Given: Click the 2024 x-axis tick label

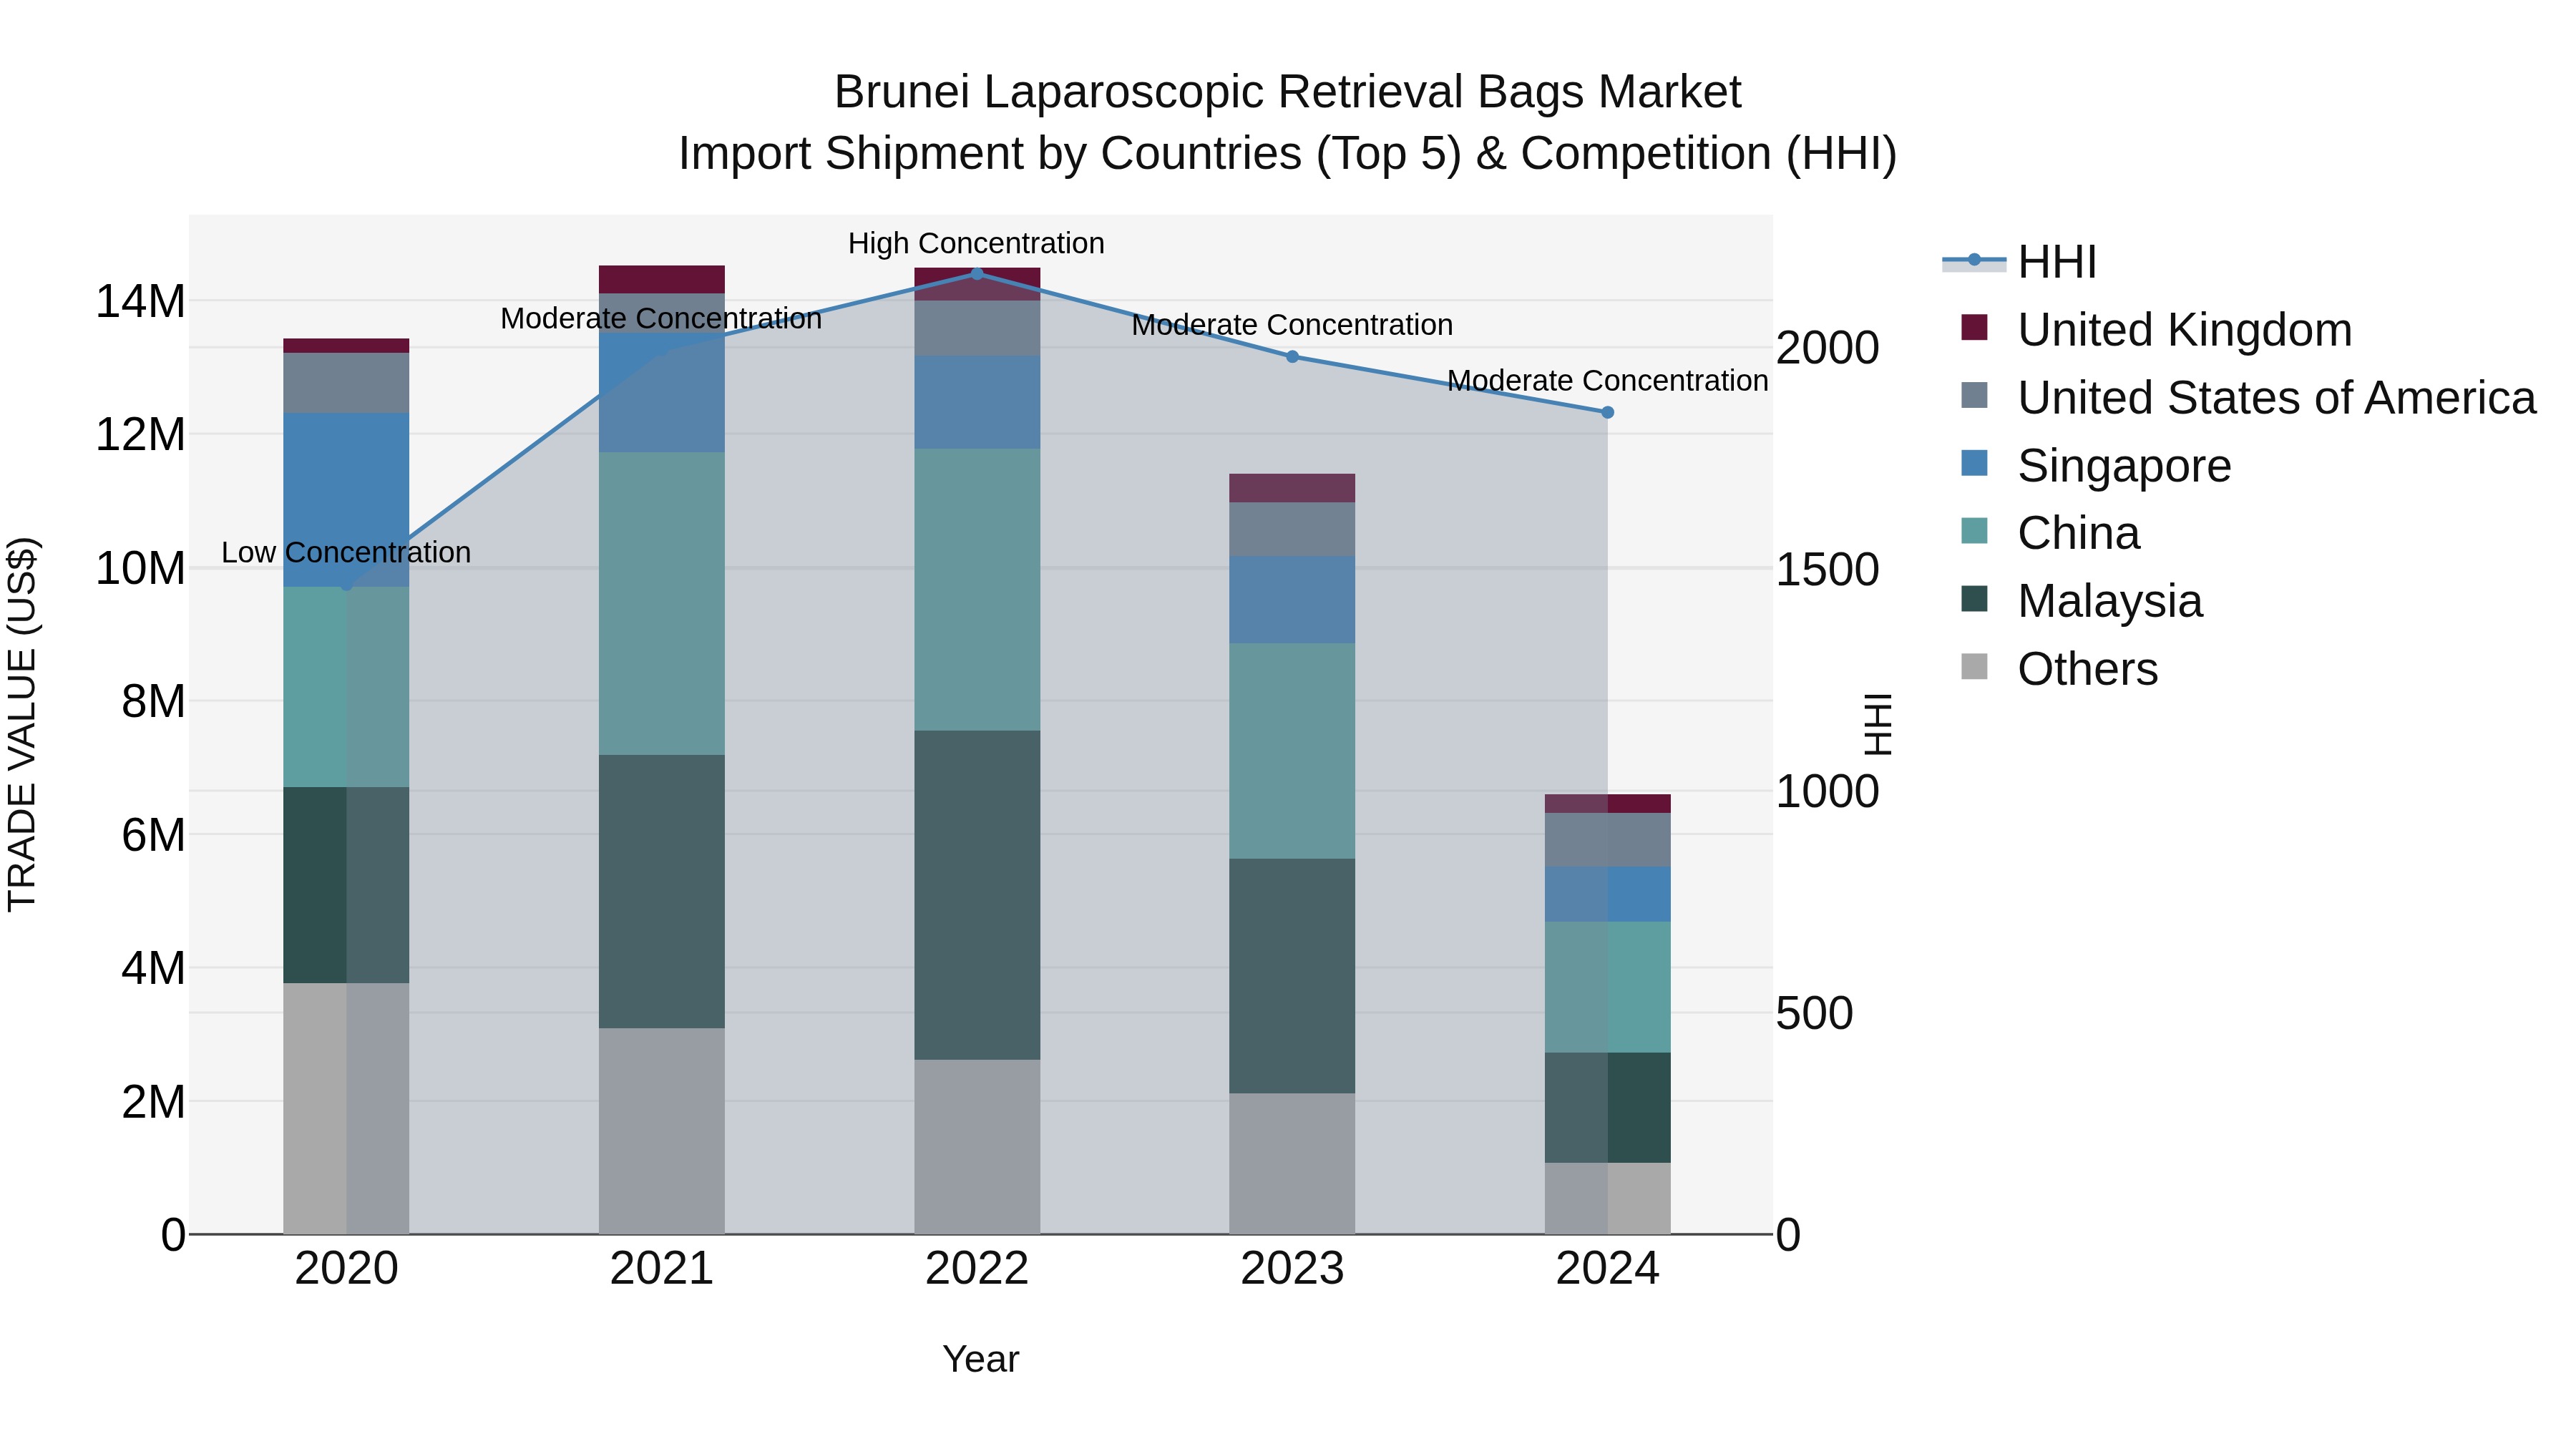Looking at the screenshot, I should [1608, 1270].
